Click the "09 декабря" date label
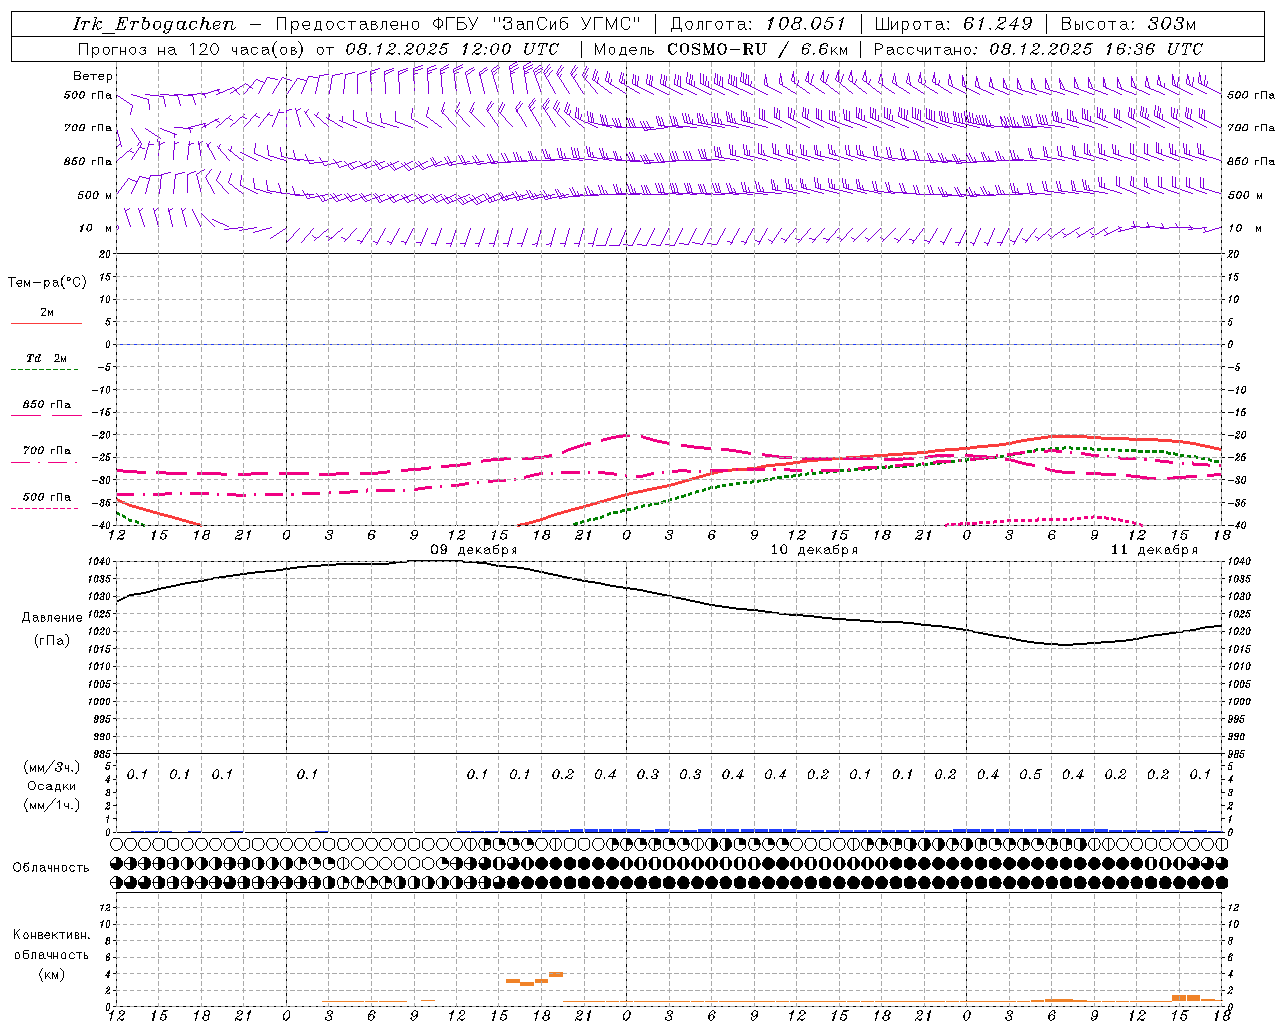1280x1024 pixels. 473,550
